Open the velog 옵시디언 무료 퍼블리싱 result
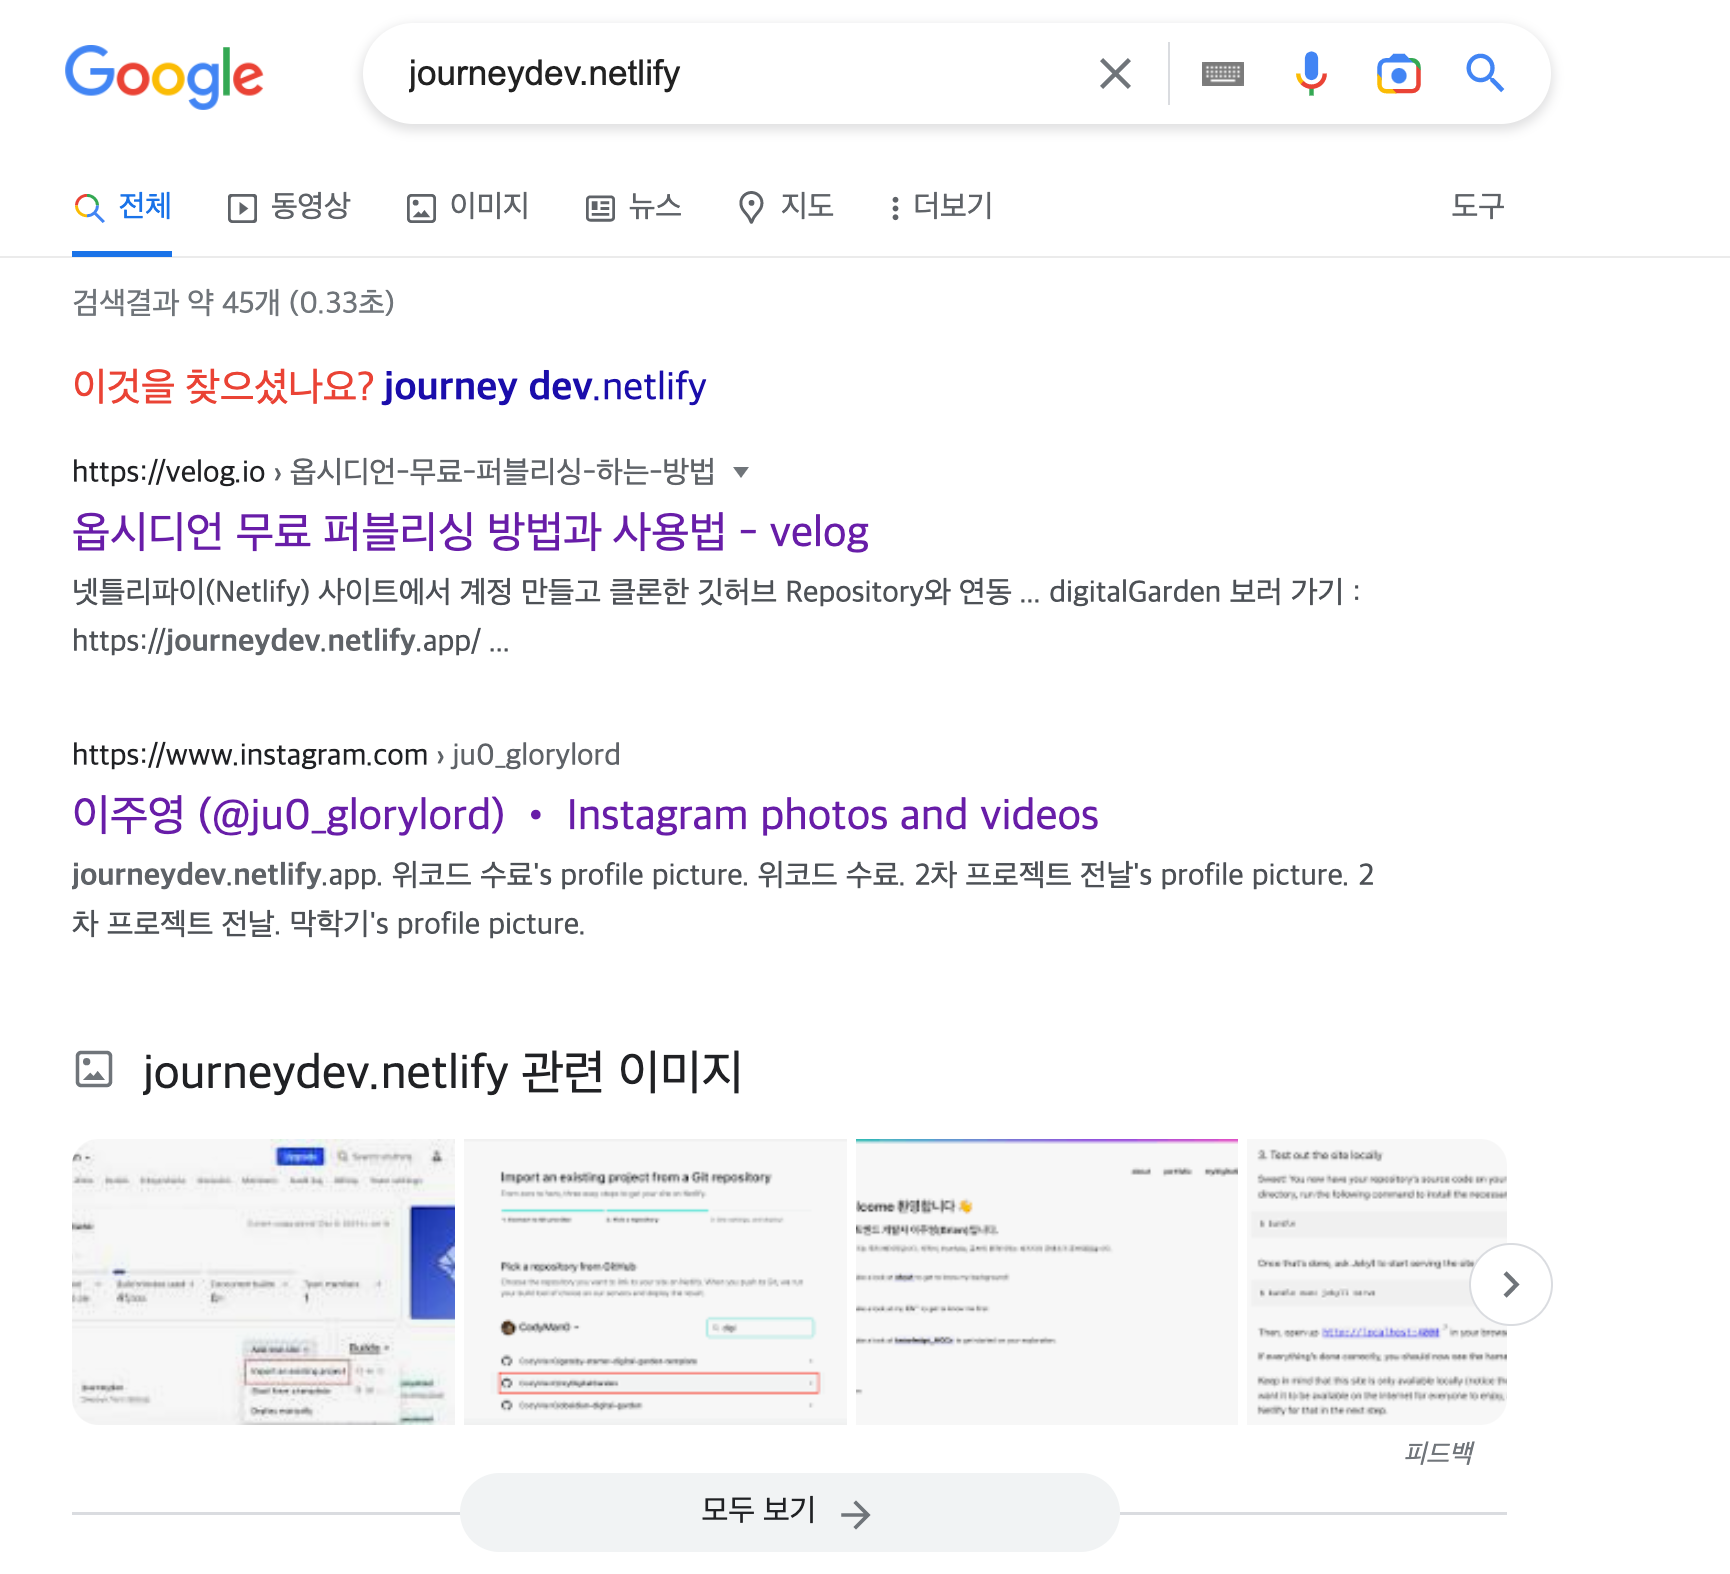This screenshot has width=1730, height=1574. point(470,532)
